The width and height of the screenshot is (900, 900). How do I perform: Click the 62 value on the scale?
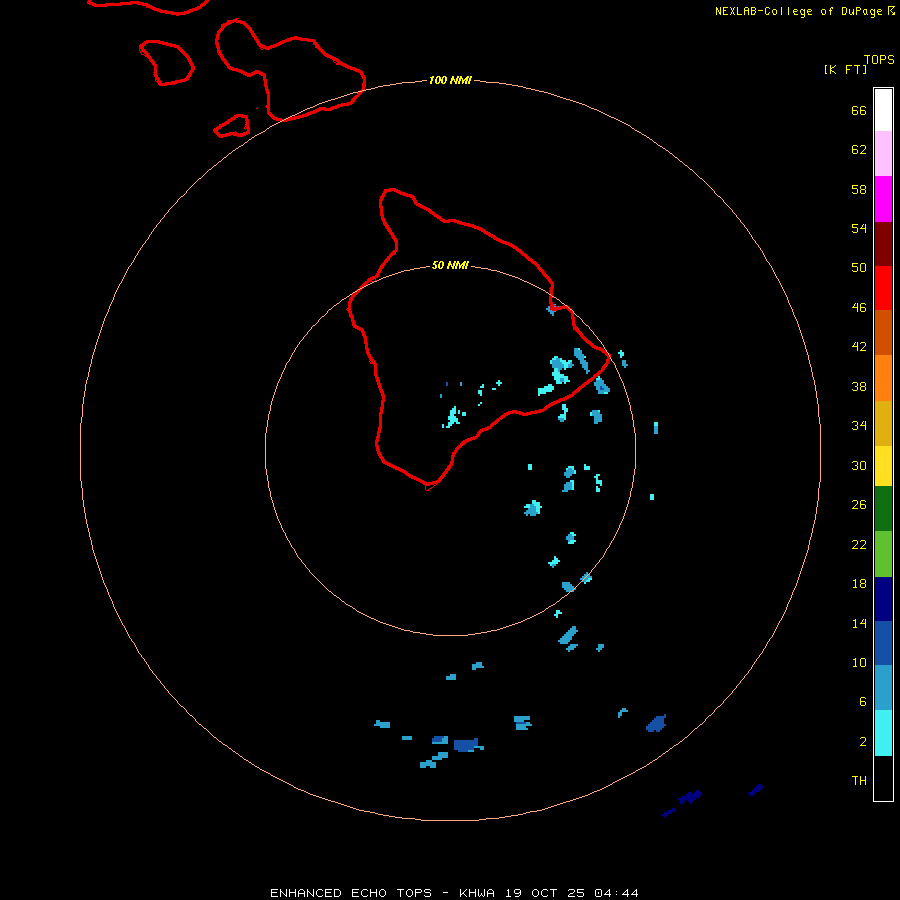click(859, 150)
